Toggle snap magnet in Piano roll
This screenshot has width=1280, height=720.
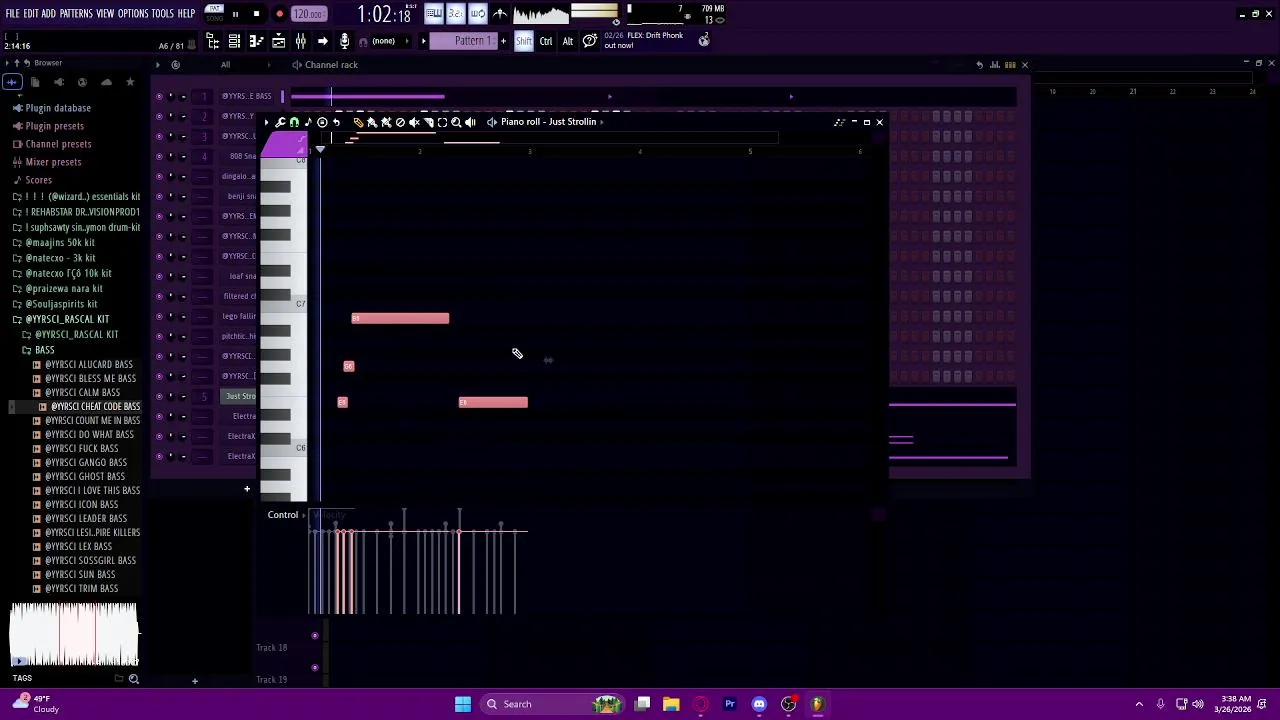(x=294, y=122)
